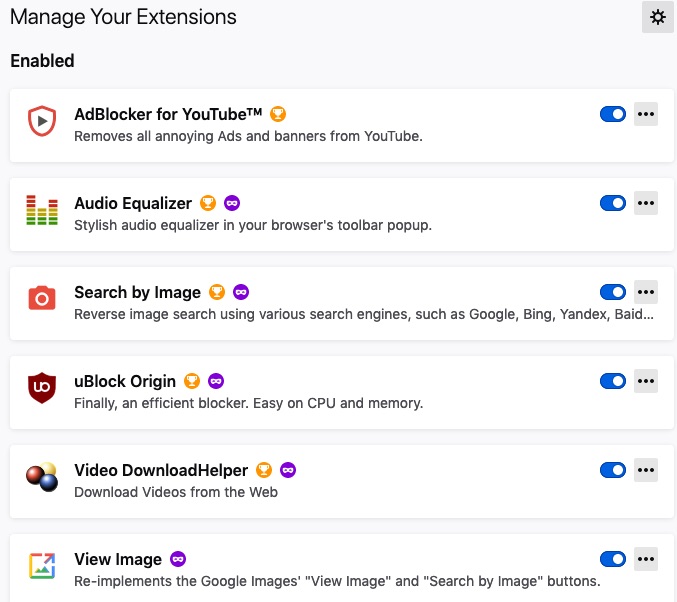
Task: Click "Finally, an efficient blocker" description
Action: pyautogui.click(x=249, y=403)
